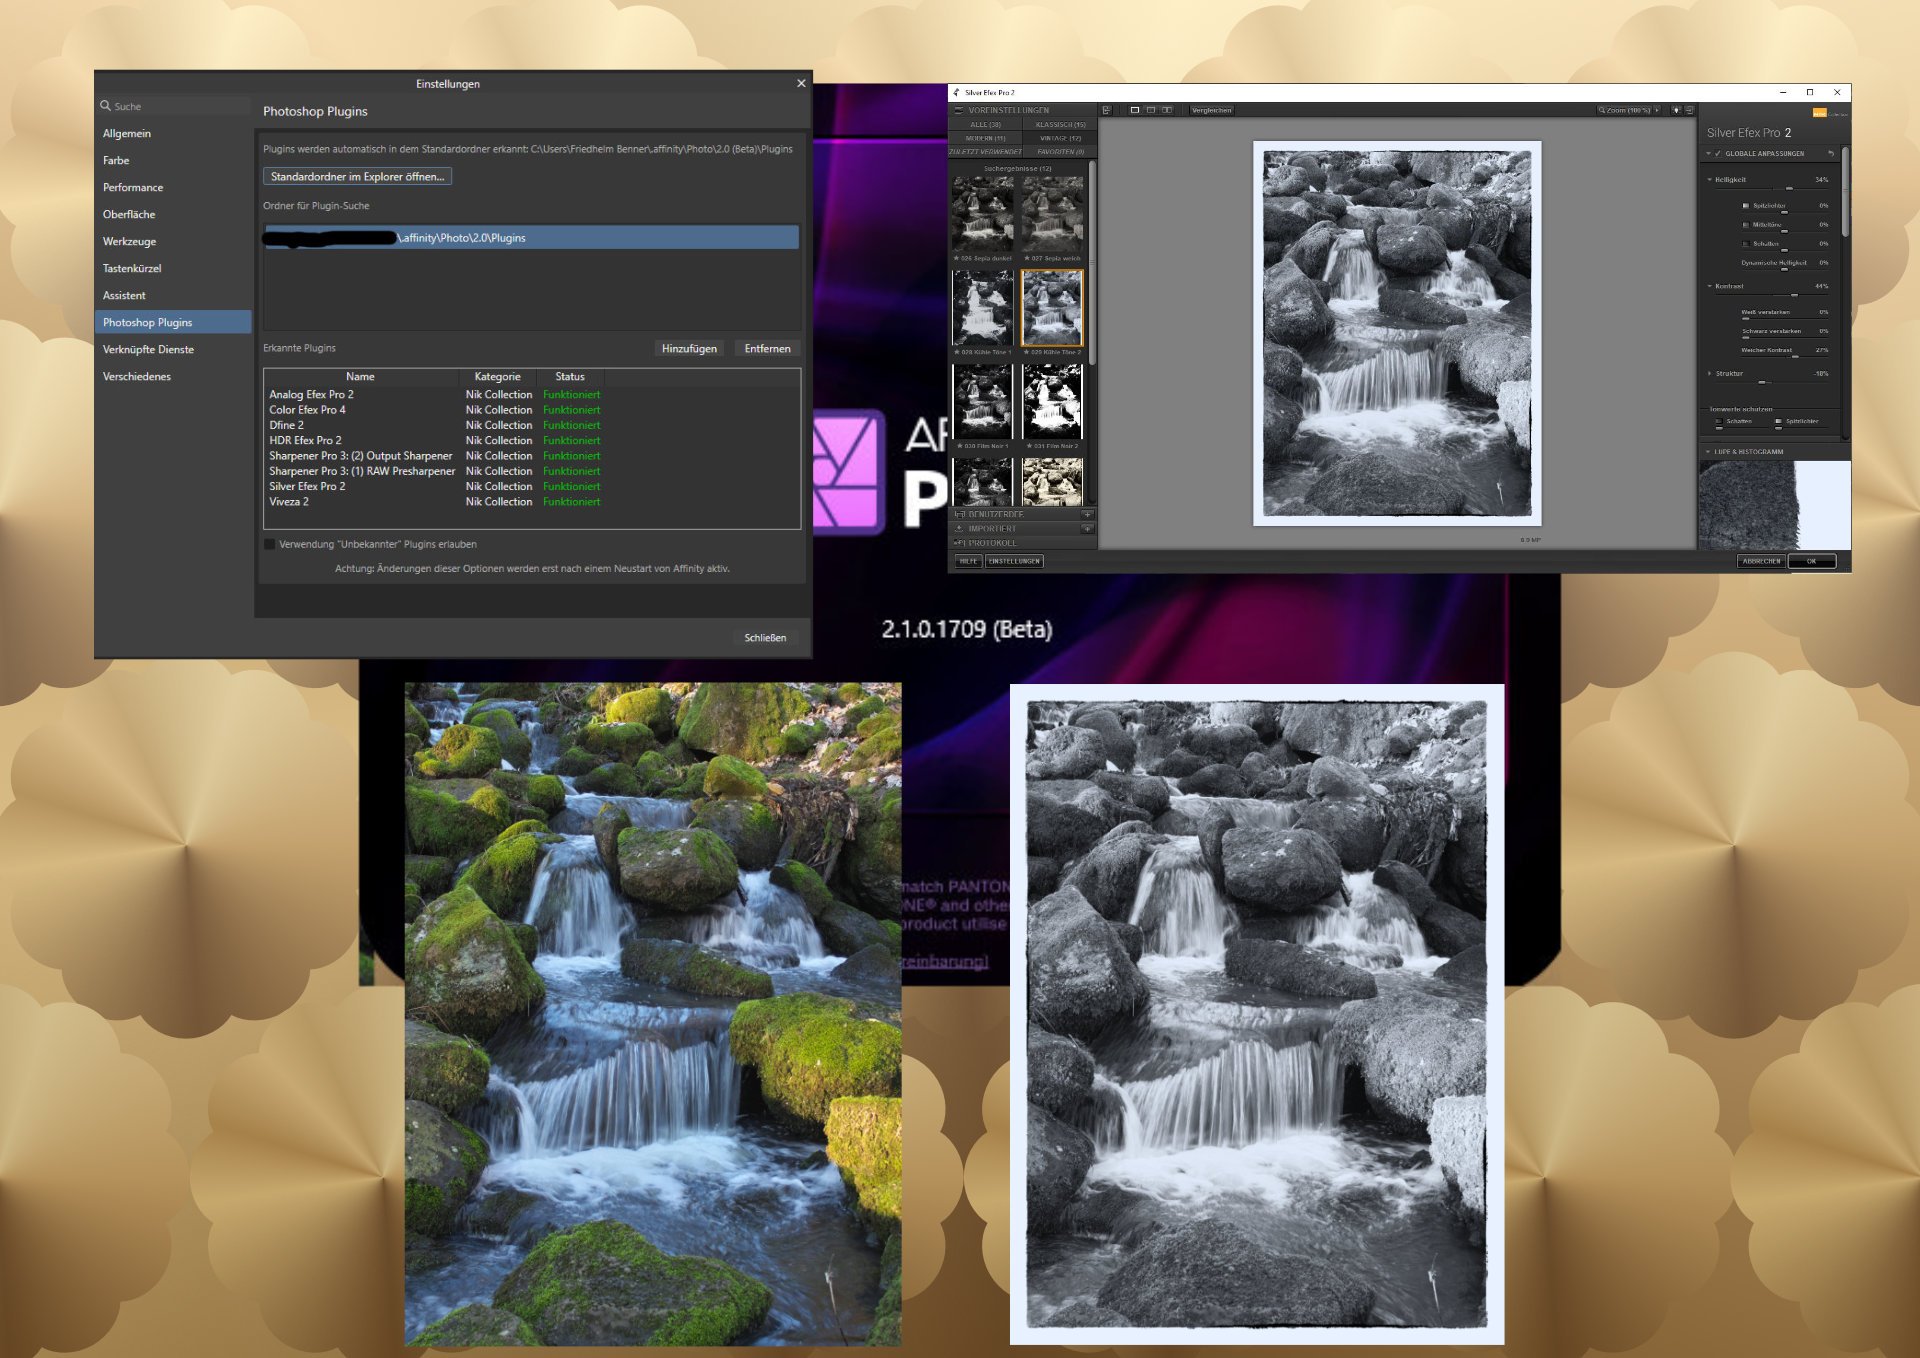Click the plus icon beside Importiert
Image resolution: width=1920 pixels, height=1358 pixels.
pyautogui.click(x=1087, y=529)
